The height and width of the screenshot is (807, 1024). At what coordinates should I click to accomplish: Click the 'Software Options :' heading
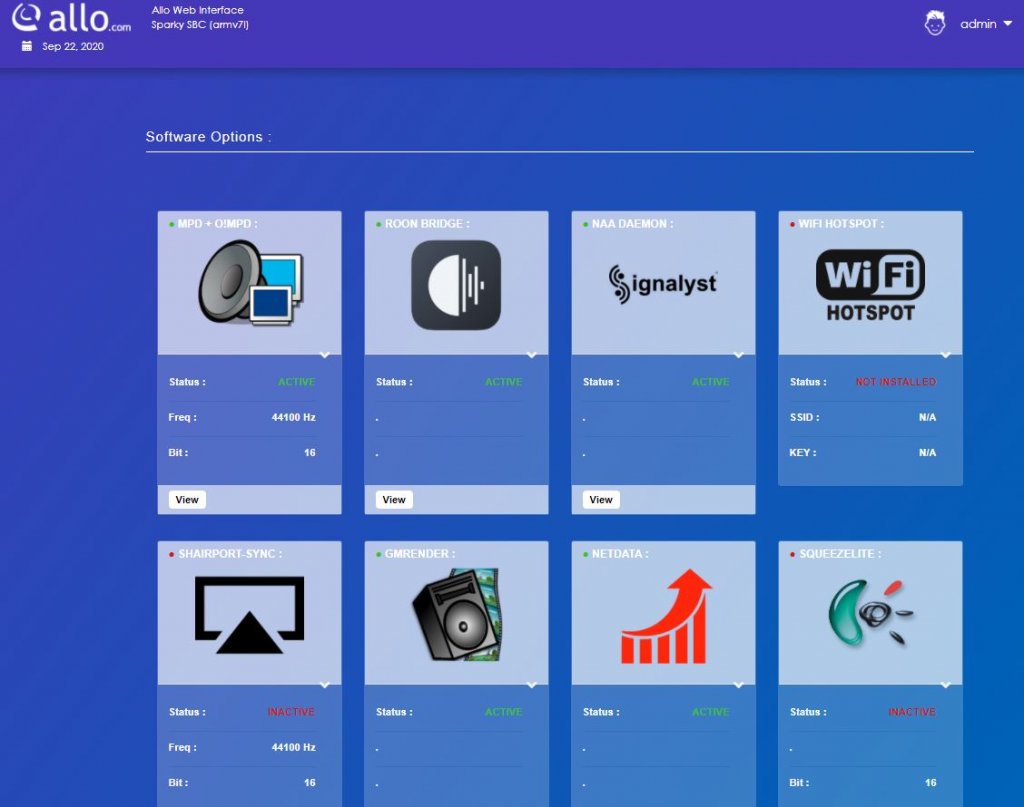pyautogui.click(x=208, y=136)
